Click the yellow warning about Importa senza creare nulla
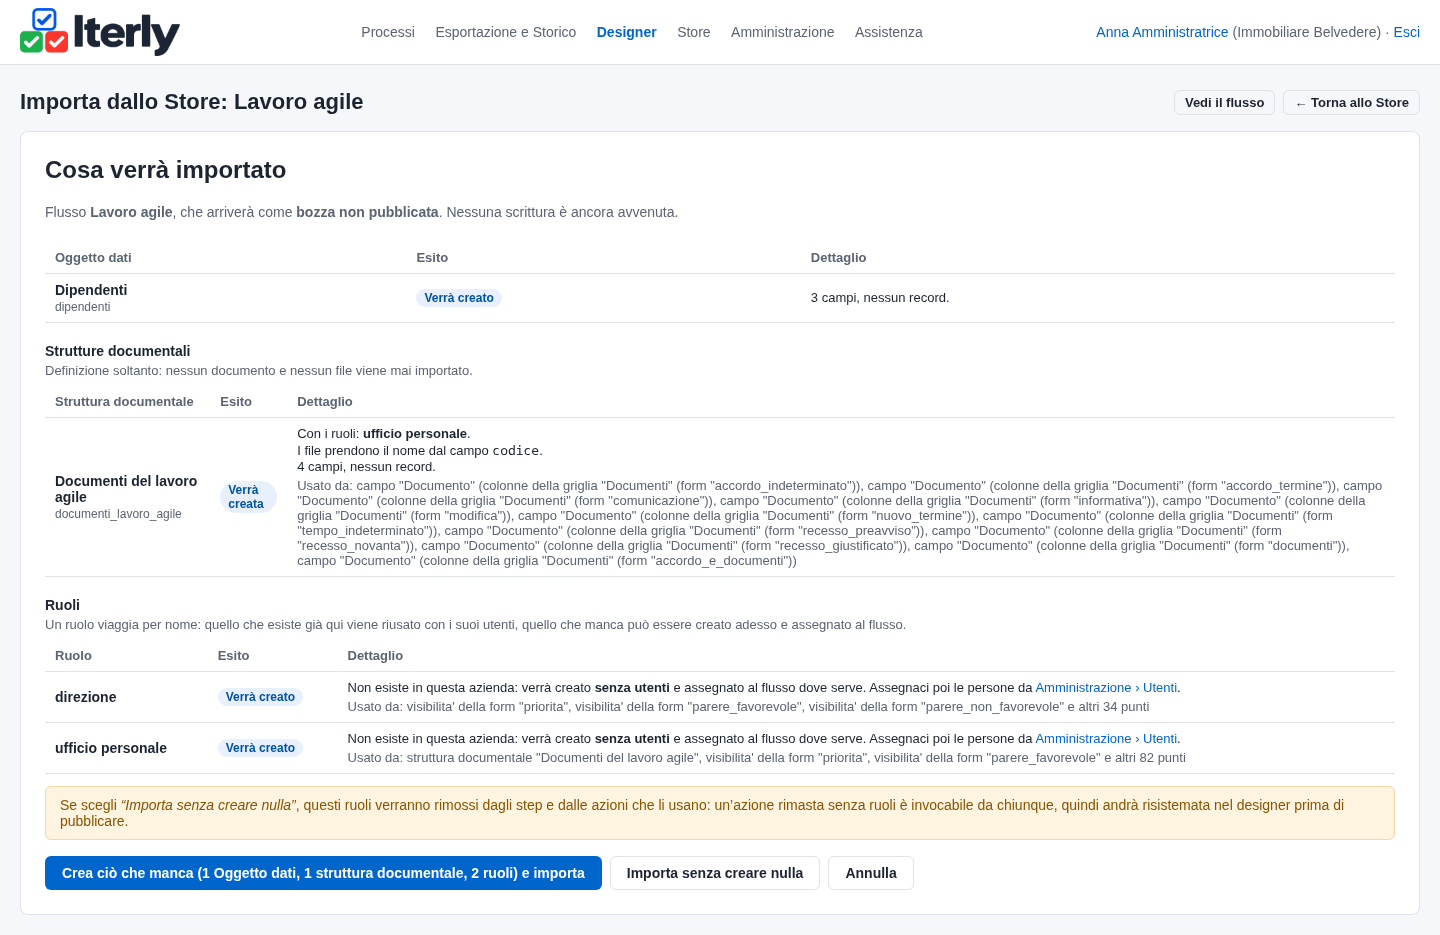Image resolution: width=1440 pixels, height=935 pixels. (x=720, y=813)
